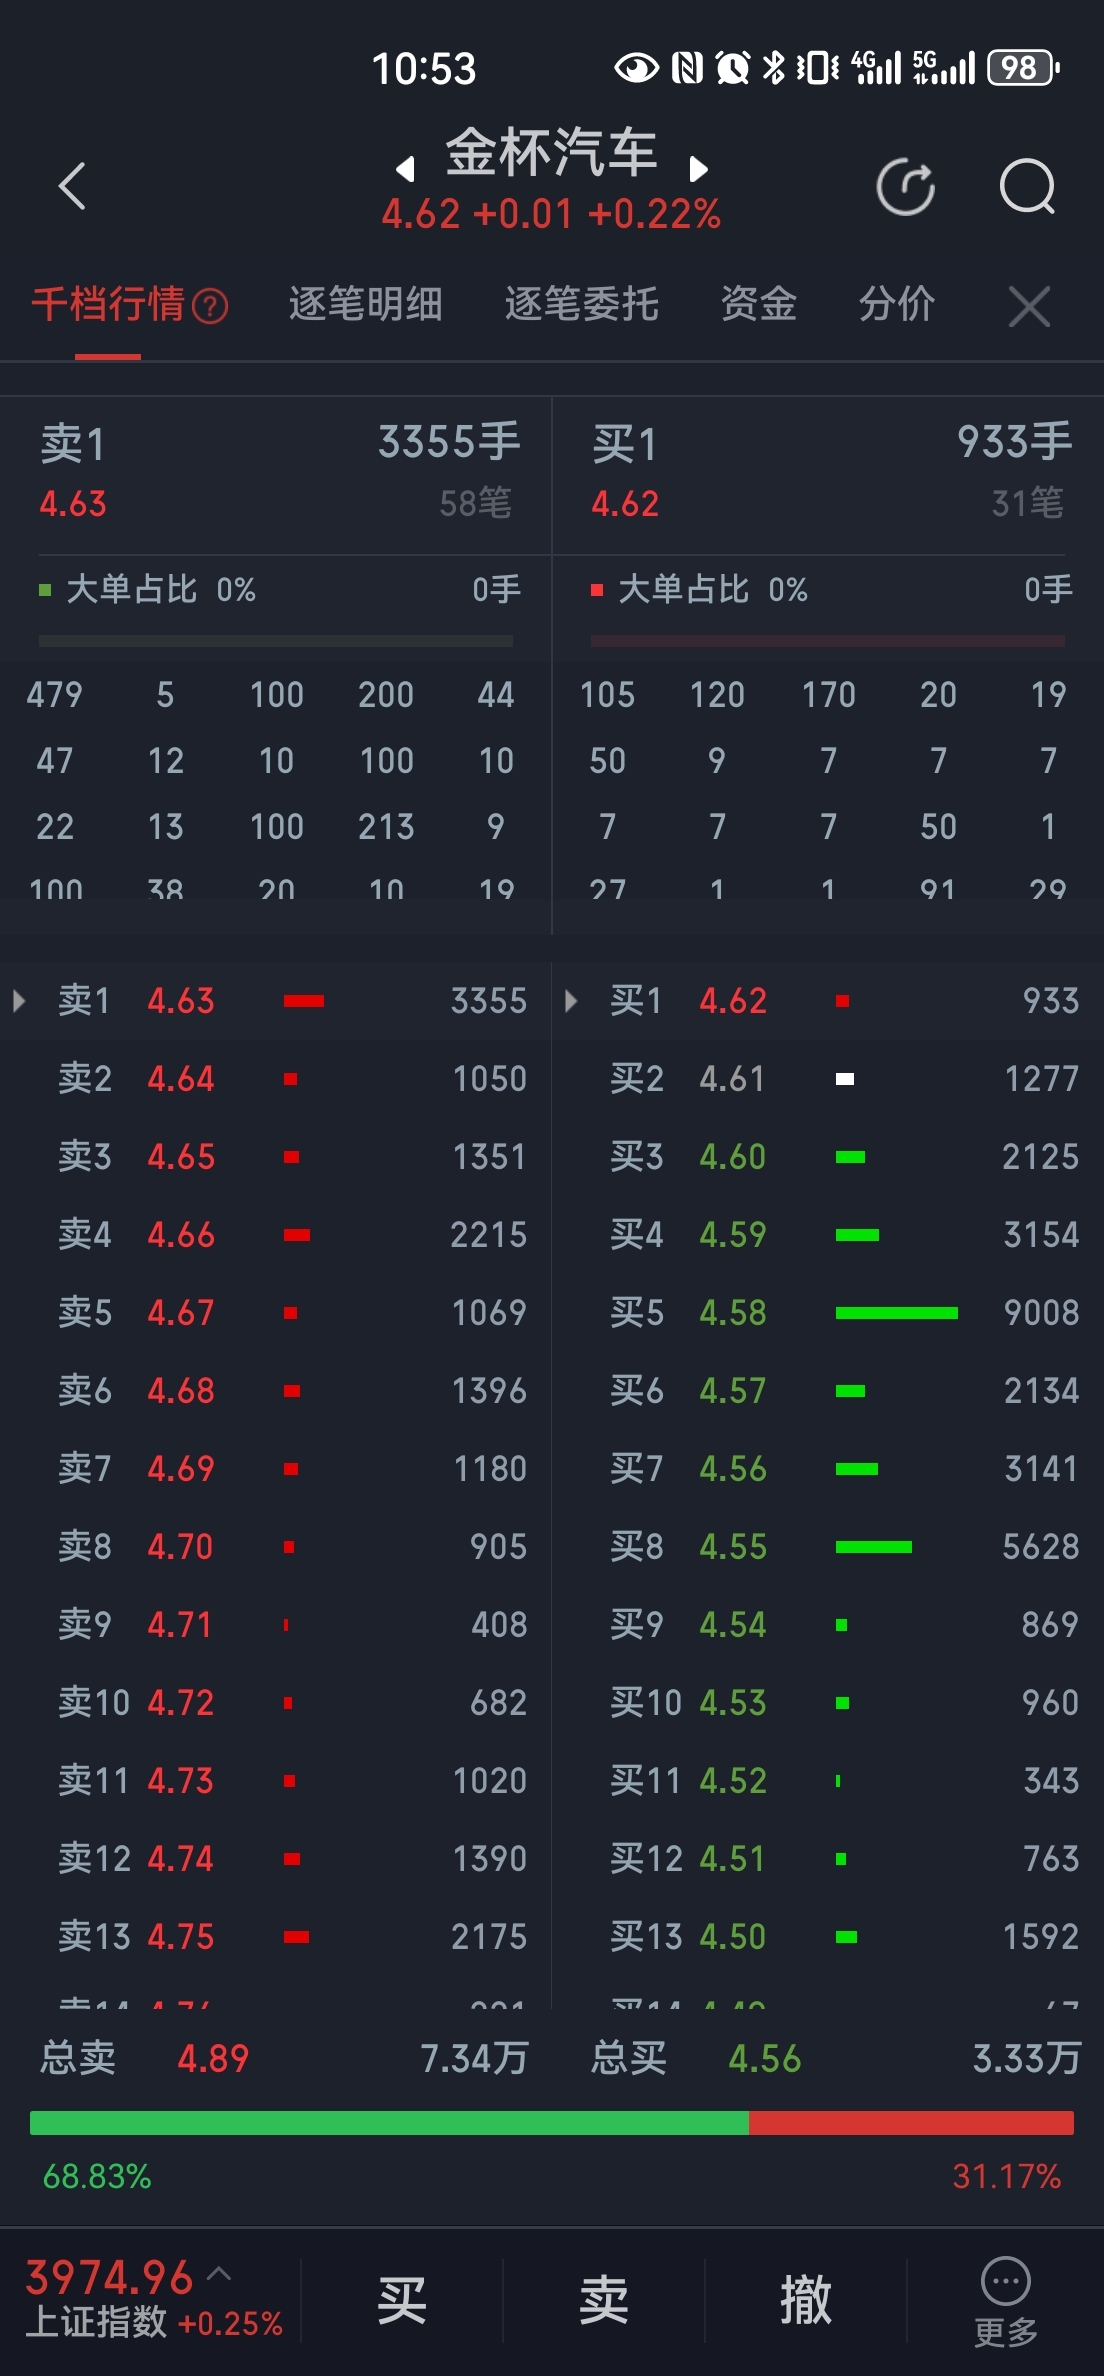
Task: Select 买6 price 4.57
Action: [733, 1391]
